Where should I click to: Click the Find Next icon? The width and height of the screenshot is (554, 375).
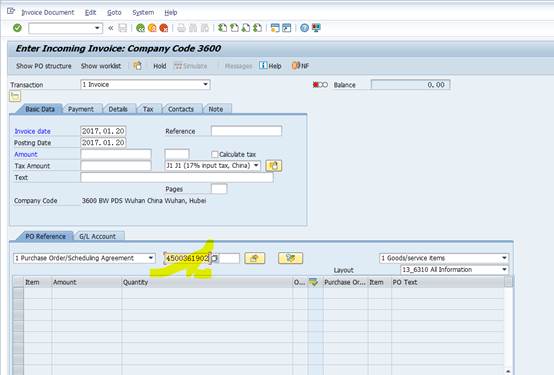click(x=205, y=28)
